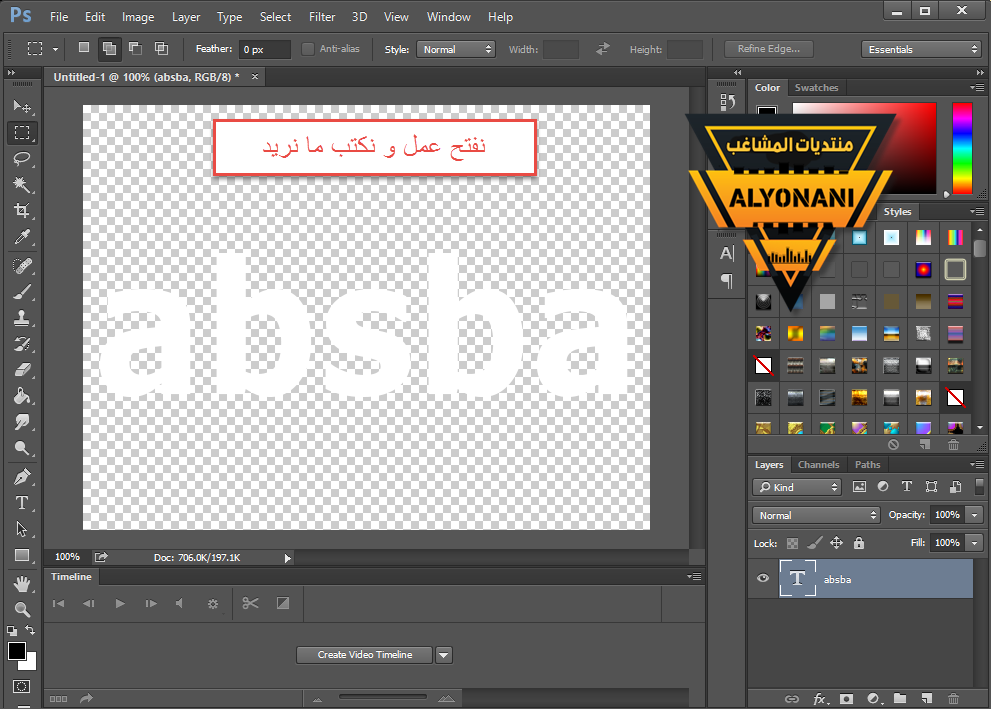Click the Delete layer trash icon

click(953, 698)
